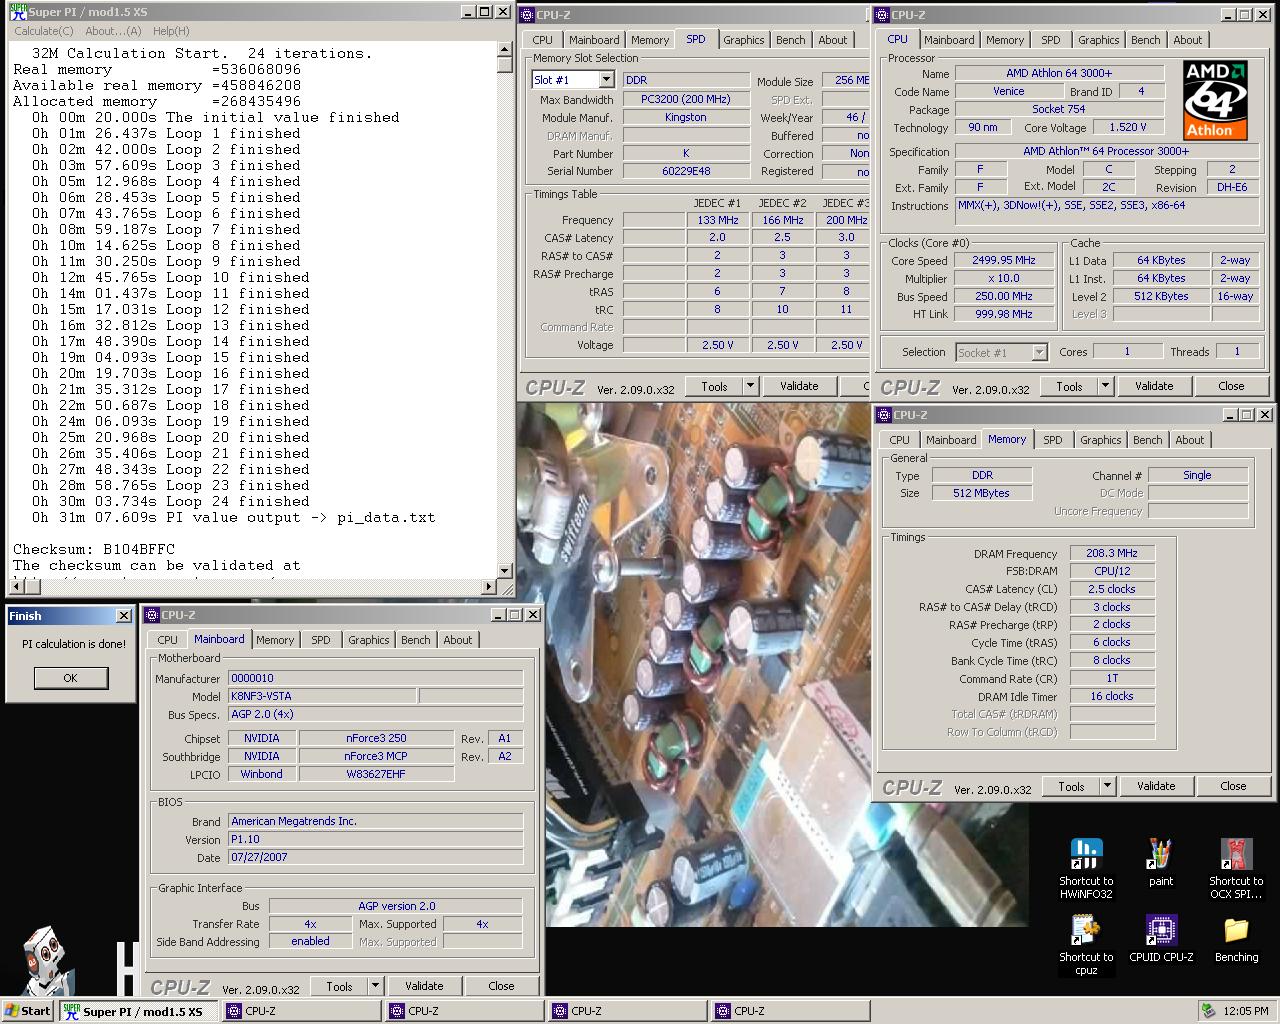Activate the third CPU-Z taskbar button

point(628,1011)
